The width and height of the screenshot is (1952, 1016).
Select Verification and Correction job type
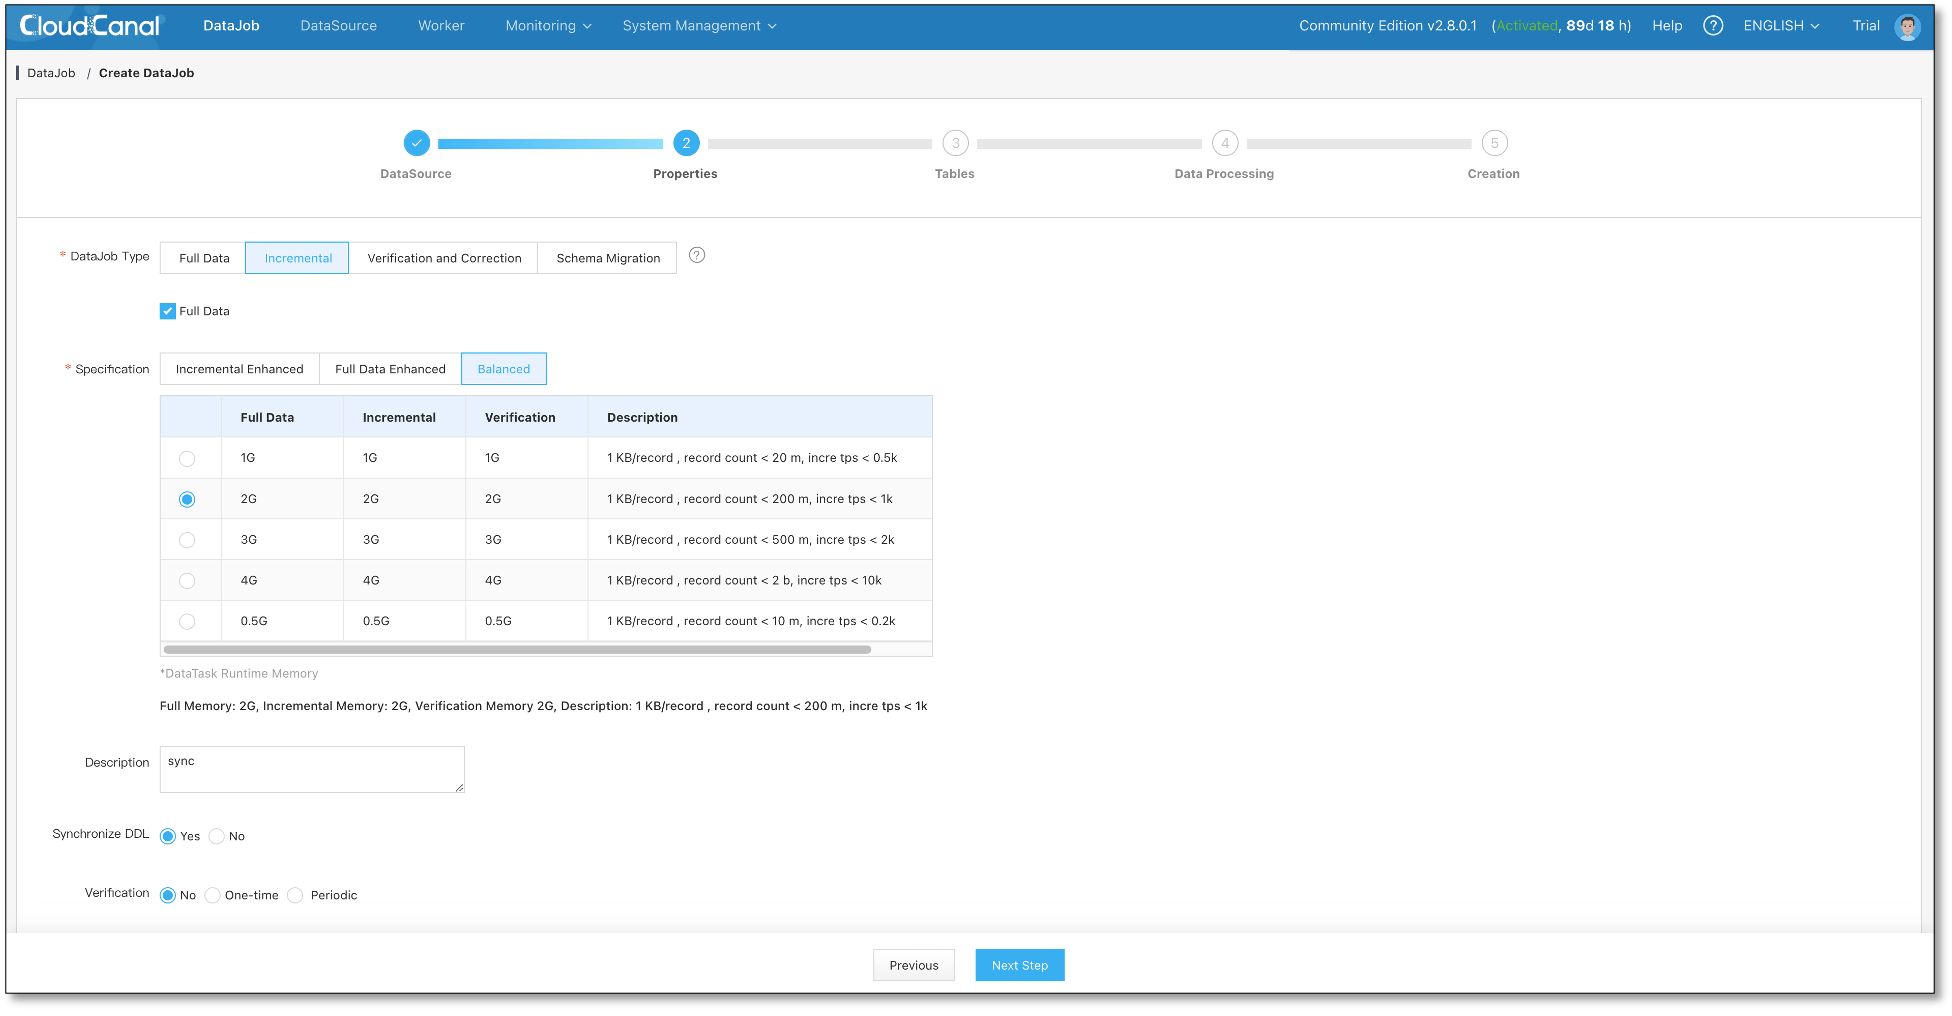tap(444, 258)
